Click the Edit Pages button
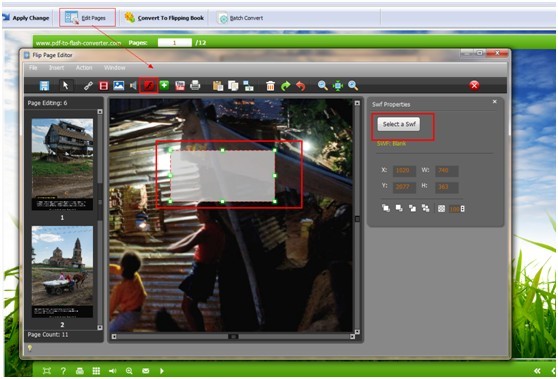 coord(88,18)
